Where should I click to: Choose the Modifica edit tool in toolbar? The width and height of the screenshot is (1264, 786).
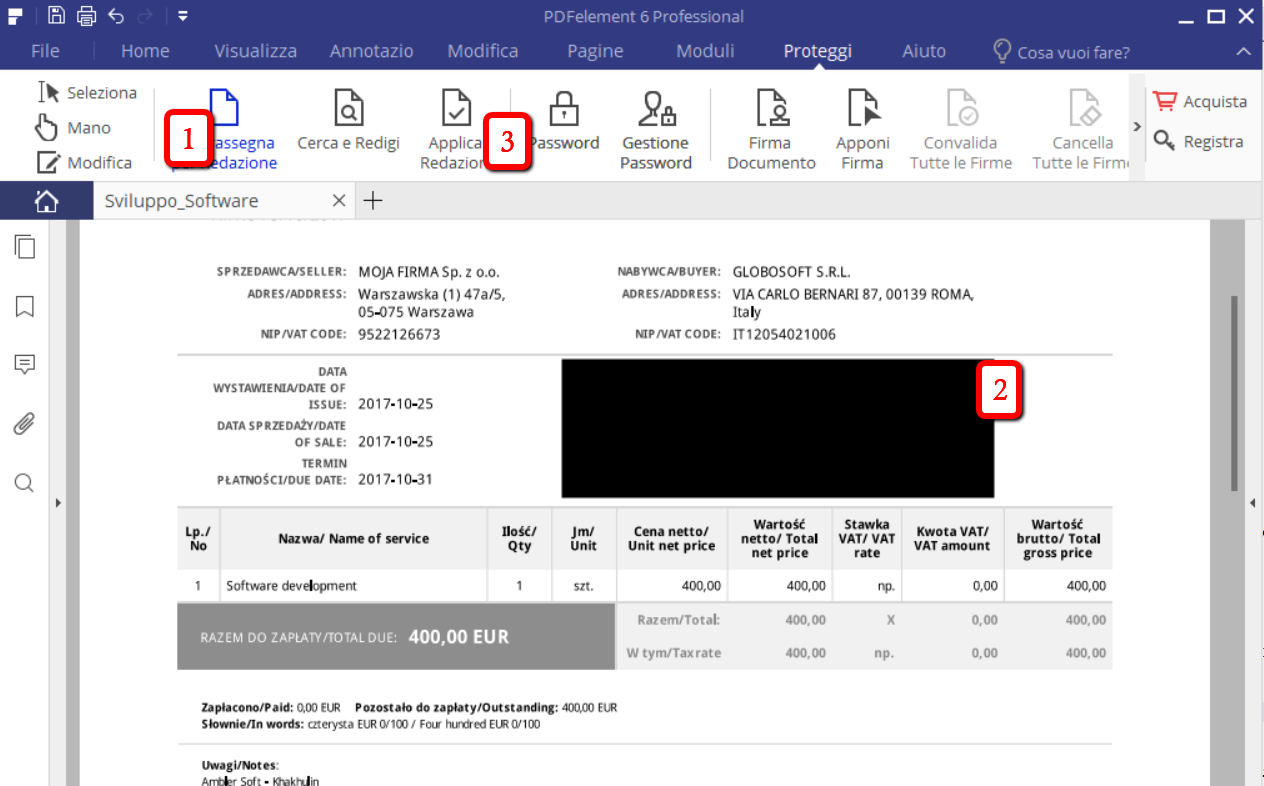(84, 162)
